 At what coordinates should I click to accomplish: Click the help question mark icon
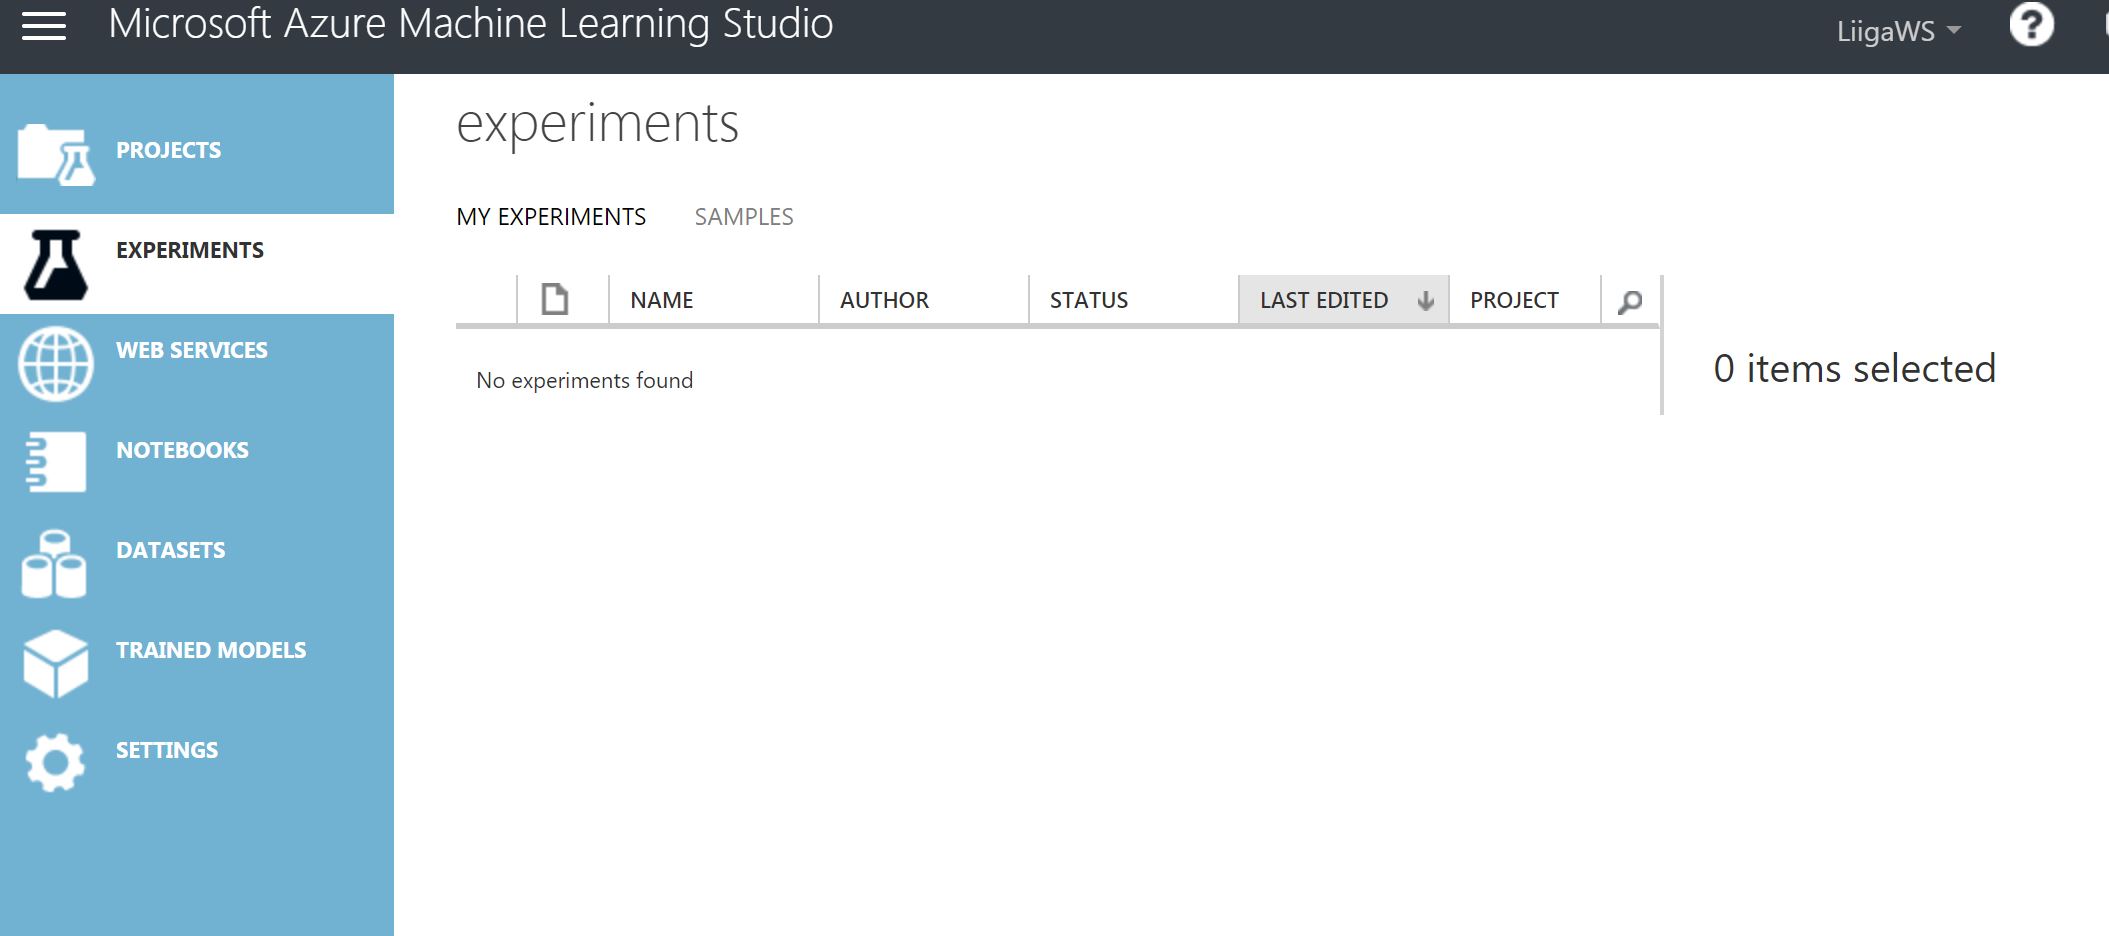pyautogui.click(x=2031, y=25)
